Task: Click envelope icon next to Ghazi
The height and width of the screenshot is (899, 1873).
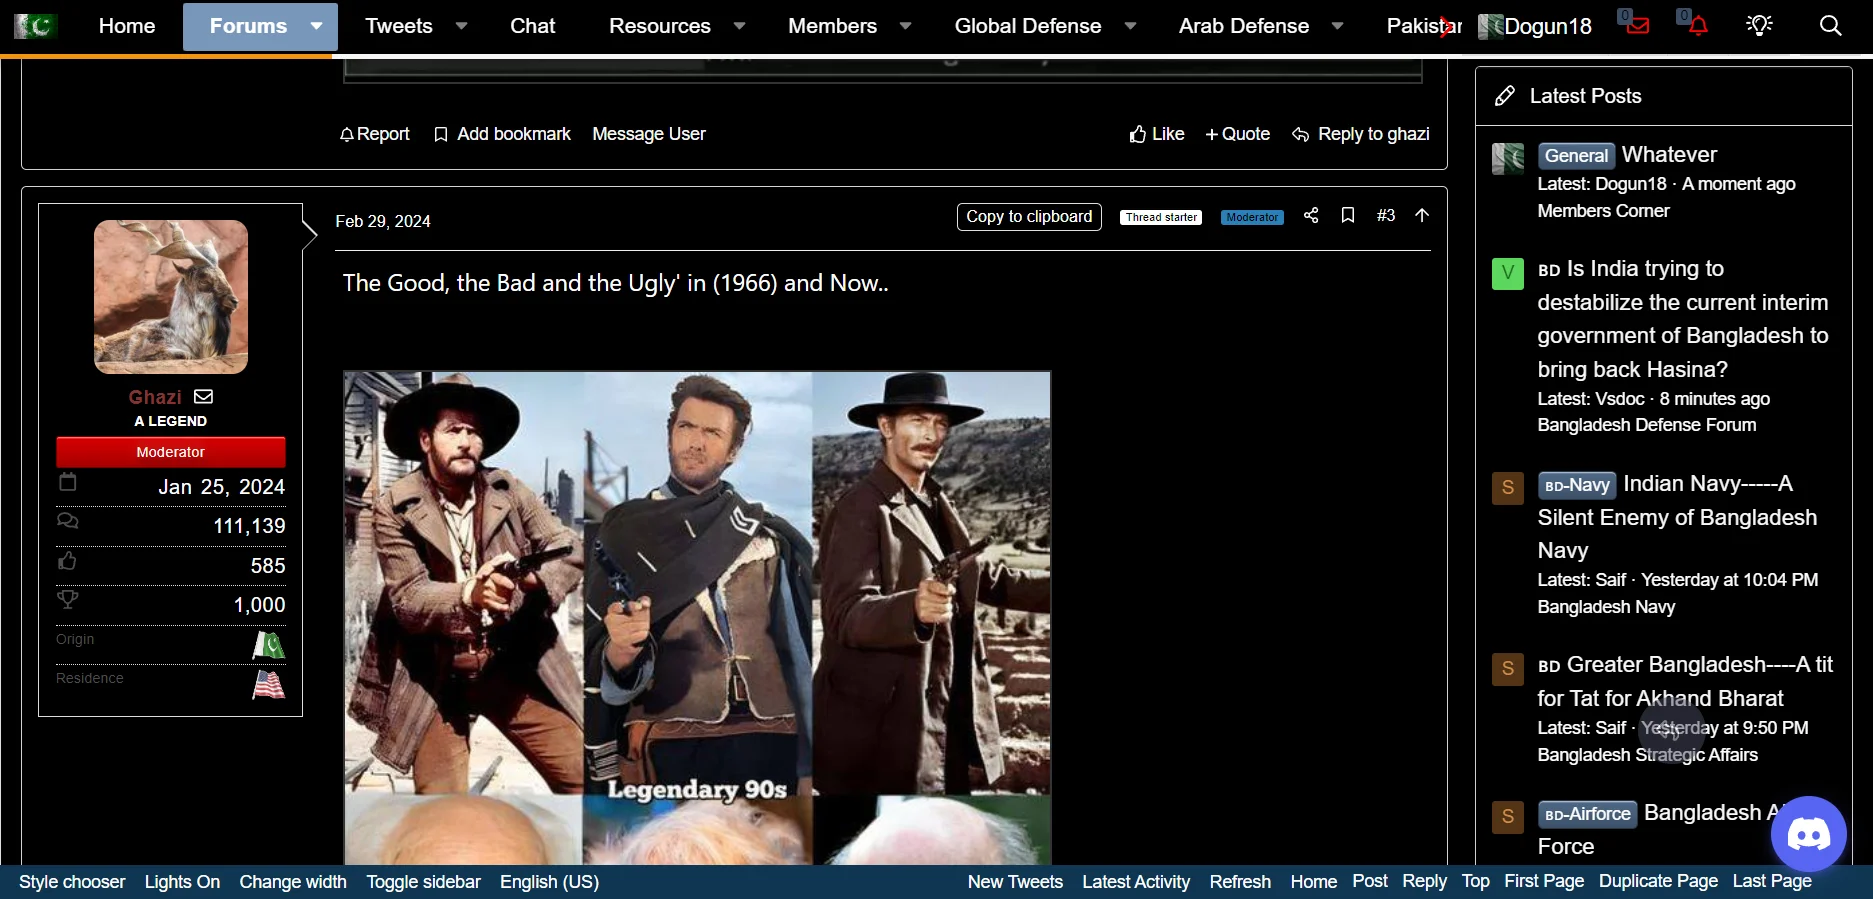Action: [x=203, y=397]
